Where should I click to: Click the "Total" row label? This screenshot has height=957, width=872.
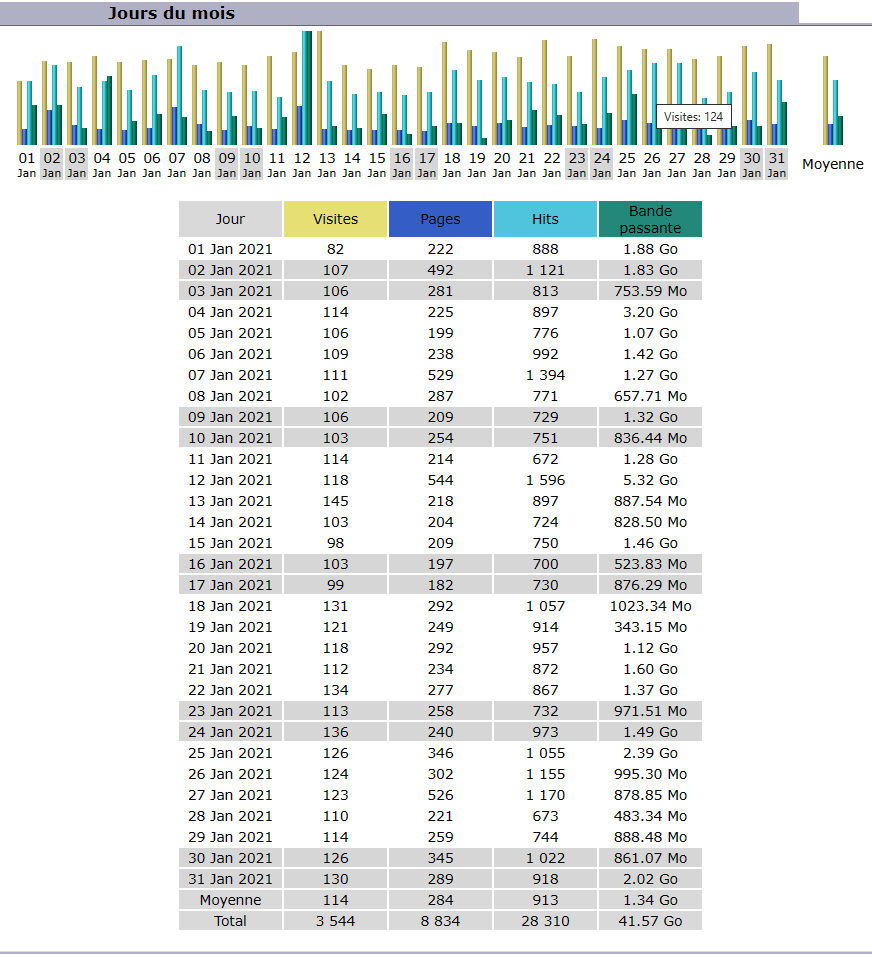[230, 921]
